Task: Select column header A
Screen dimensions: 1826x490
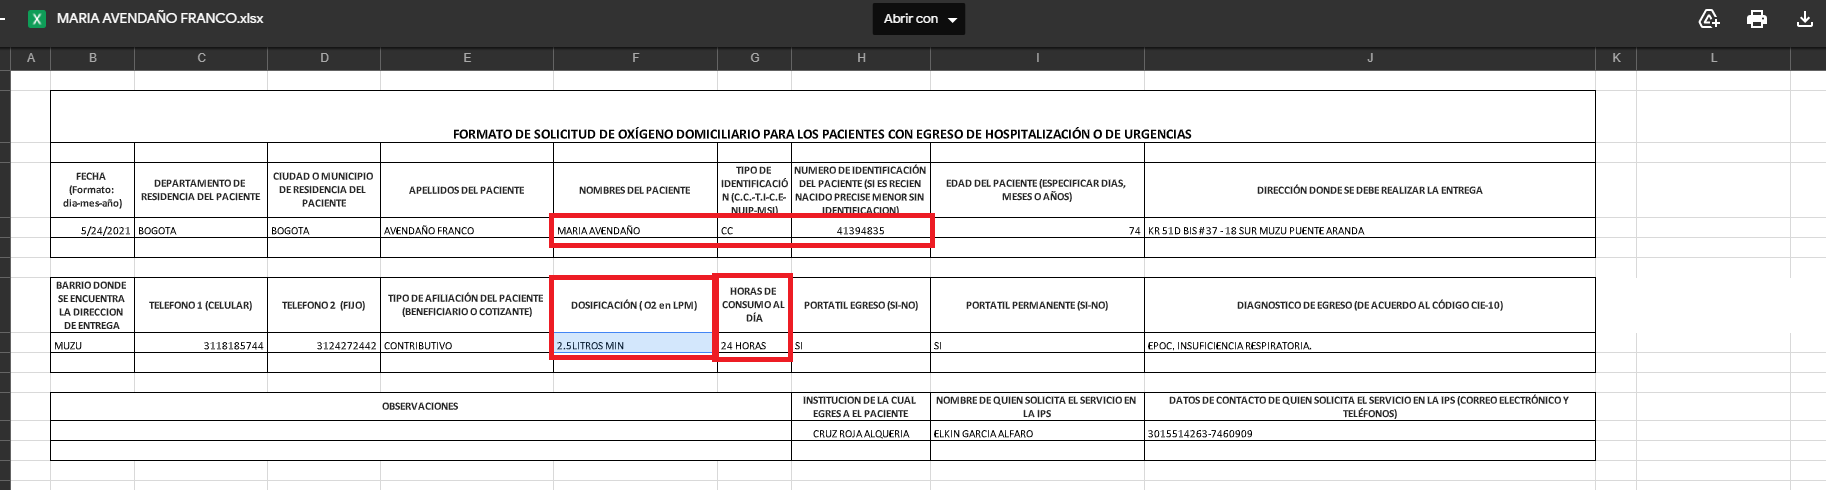Action: click(31, 58)
